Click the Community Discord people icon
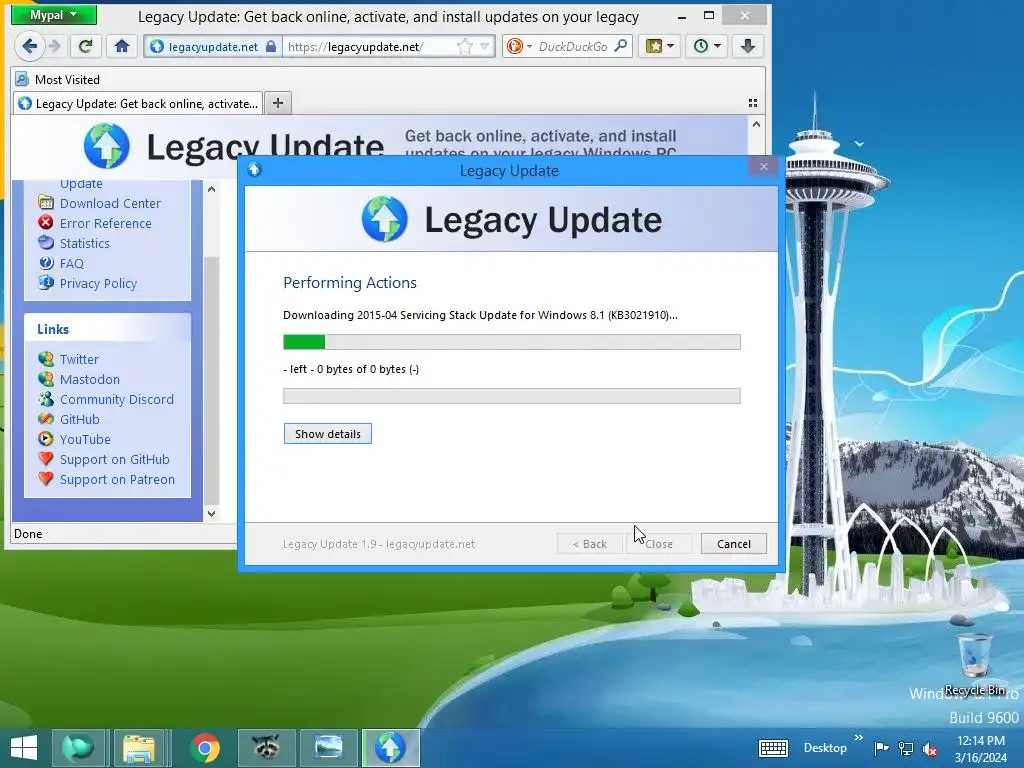This screenshot has height=768, width=1024. [46, 399]
